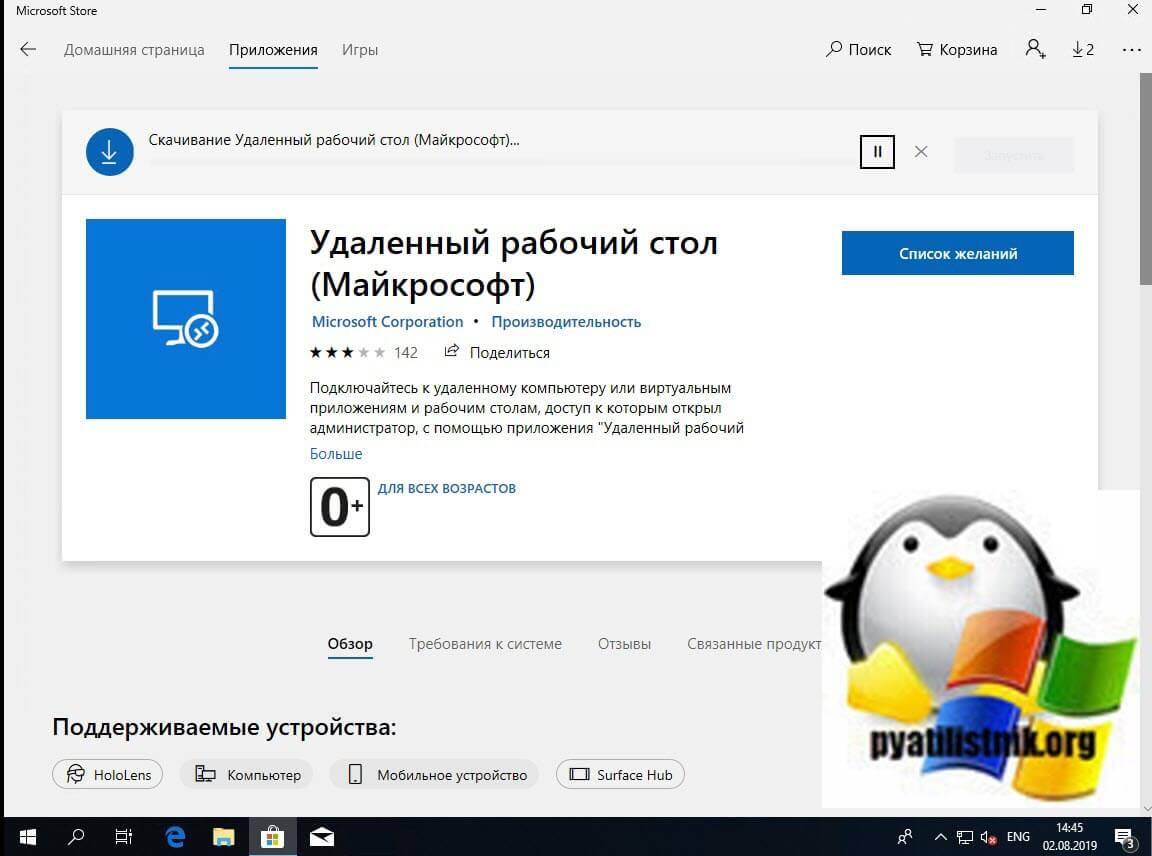
Task: Open the Производительность category link
Action: (566, 322)
